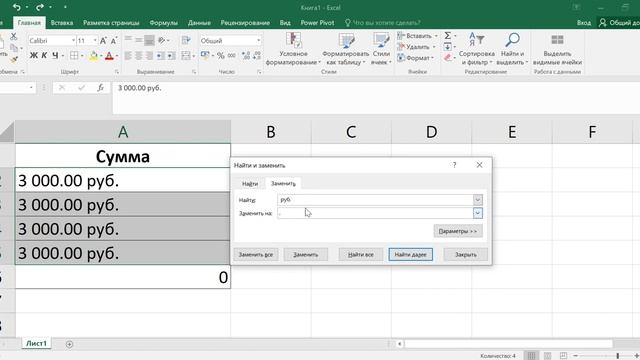This screenshot has width=640, height=360.
Task: Click the Increase Decimal icon
Action: click(246, 55)
